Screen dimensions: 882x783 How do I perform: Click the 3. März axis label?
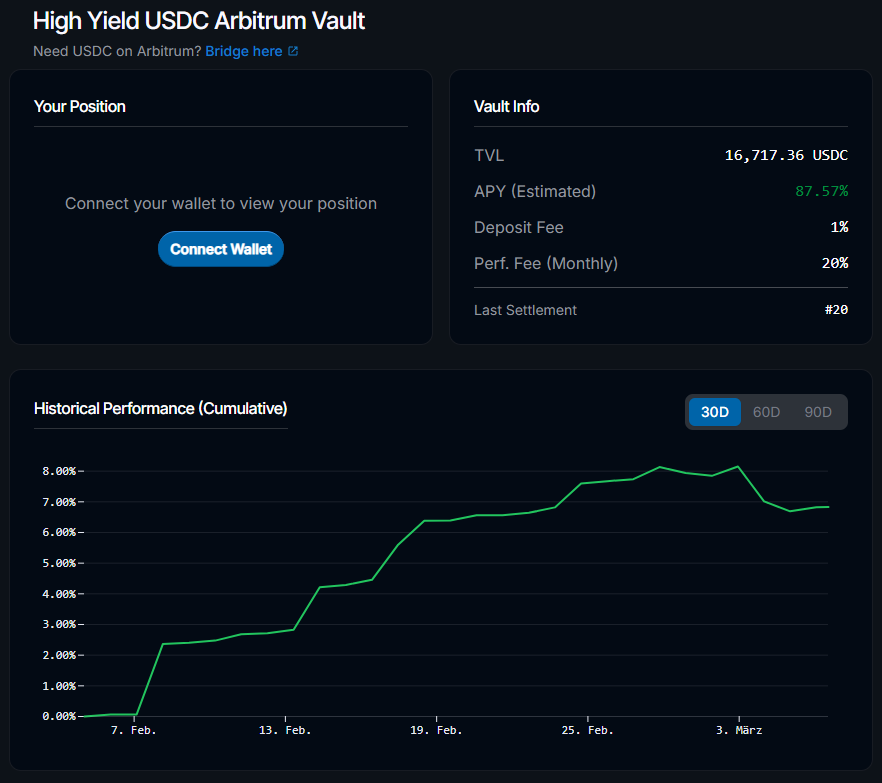click(x=739, y=730)
